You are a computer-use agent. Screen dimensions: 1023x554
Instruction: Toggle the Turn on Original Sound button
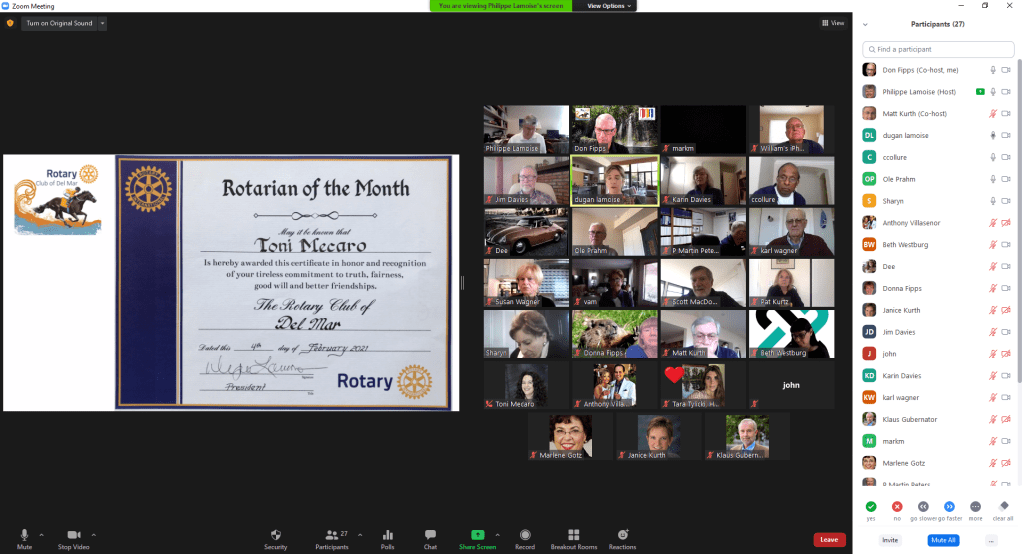pyautogui.click(x=59, y=23)
